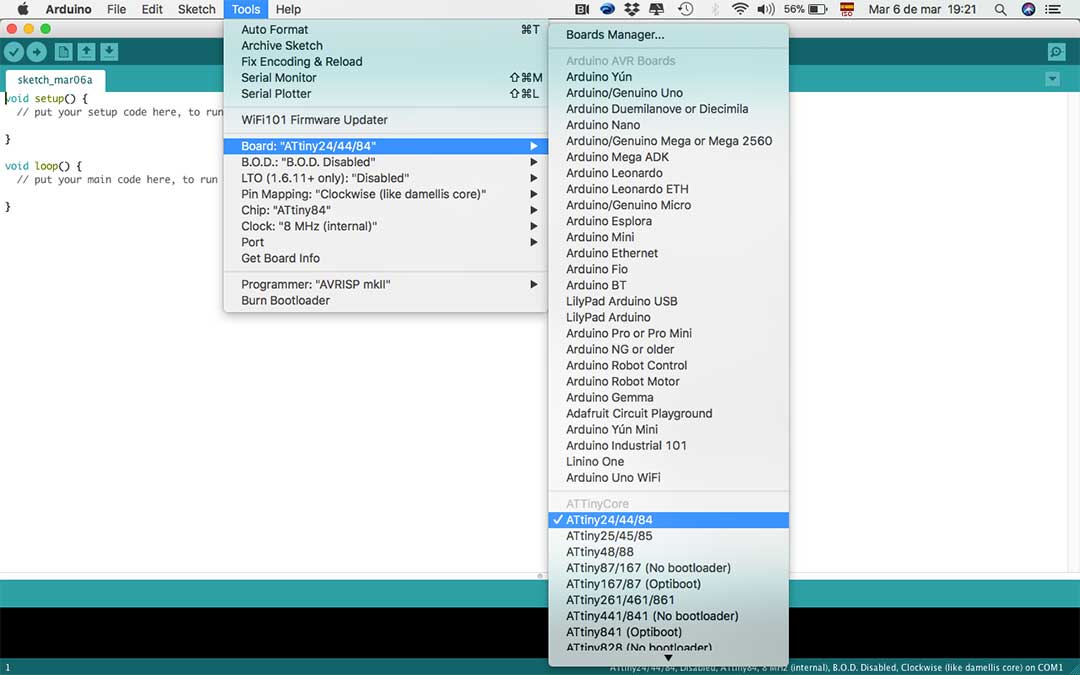Choose Get Board Info

point(386,258)
